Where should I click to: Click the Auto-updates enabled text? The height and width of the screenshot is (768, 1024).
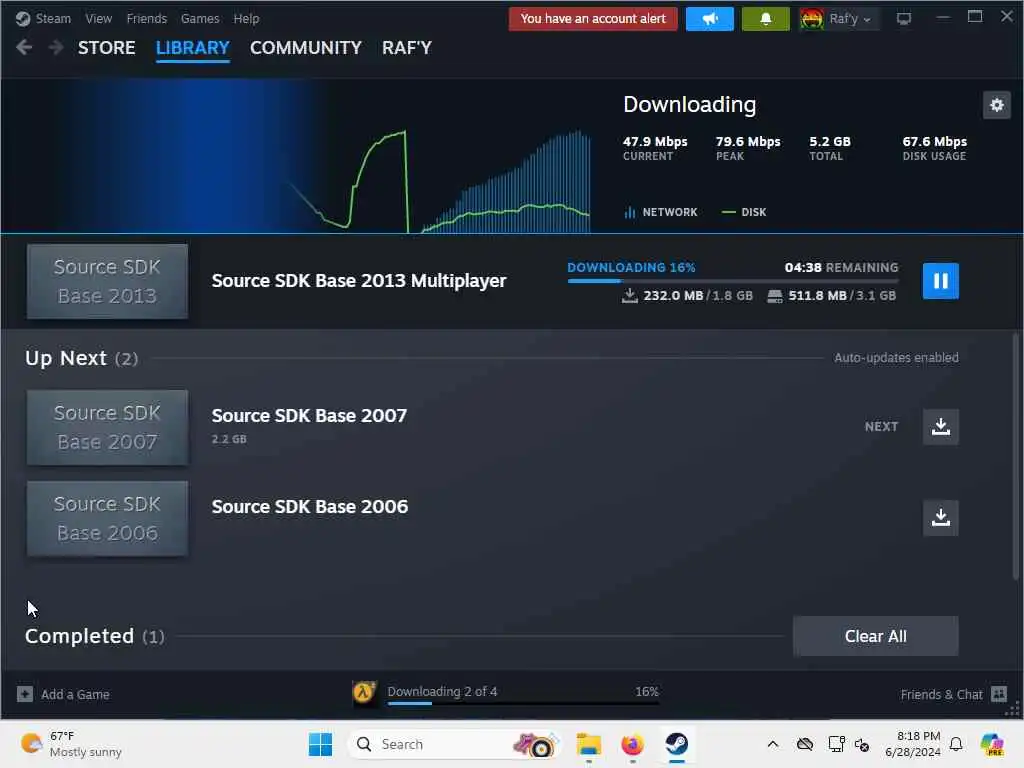pyautogui.click(x=896, y=358)
